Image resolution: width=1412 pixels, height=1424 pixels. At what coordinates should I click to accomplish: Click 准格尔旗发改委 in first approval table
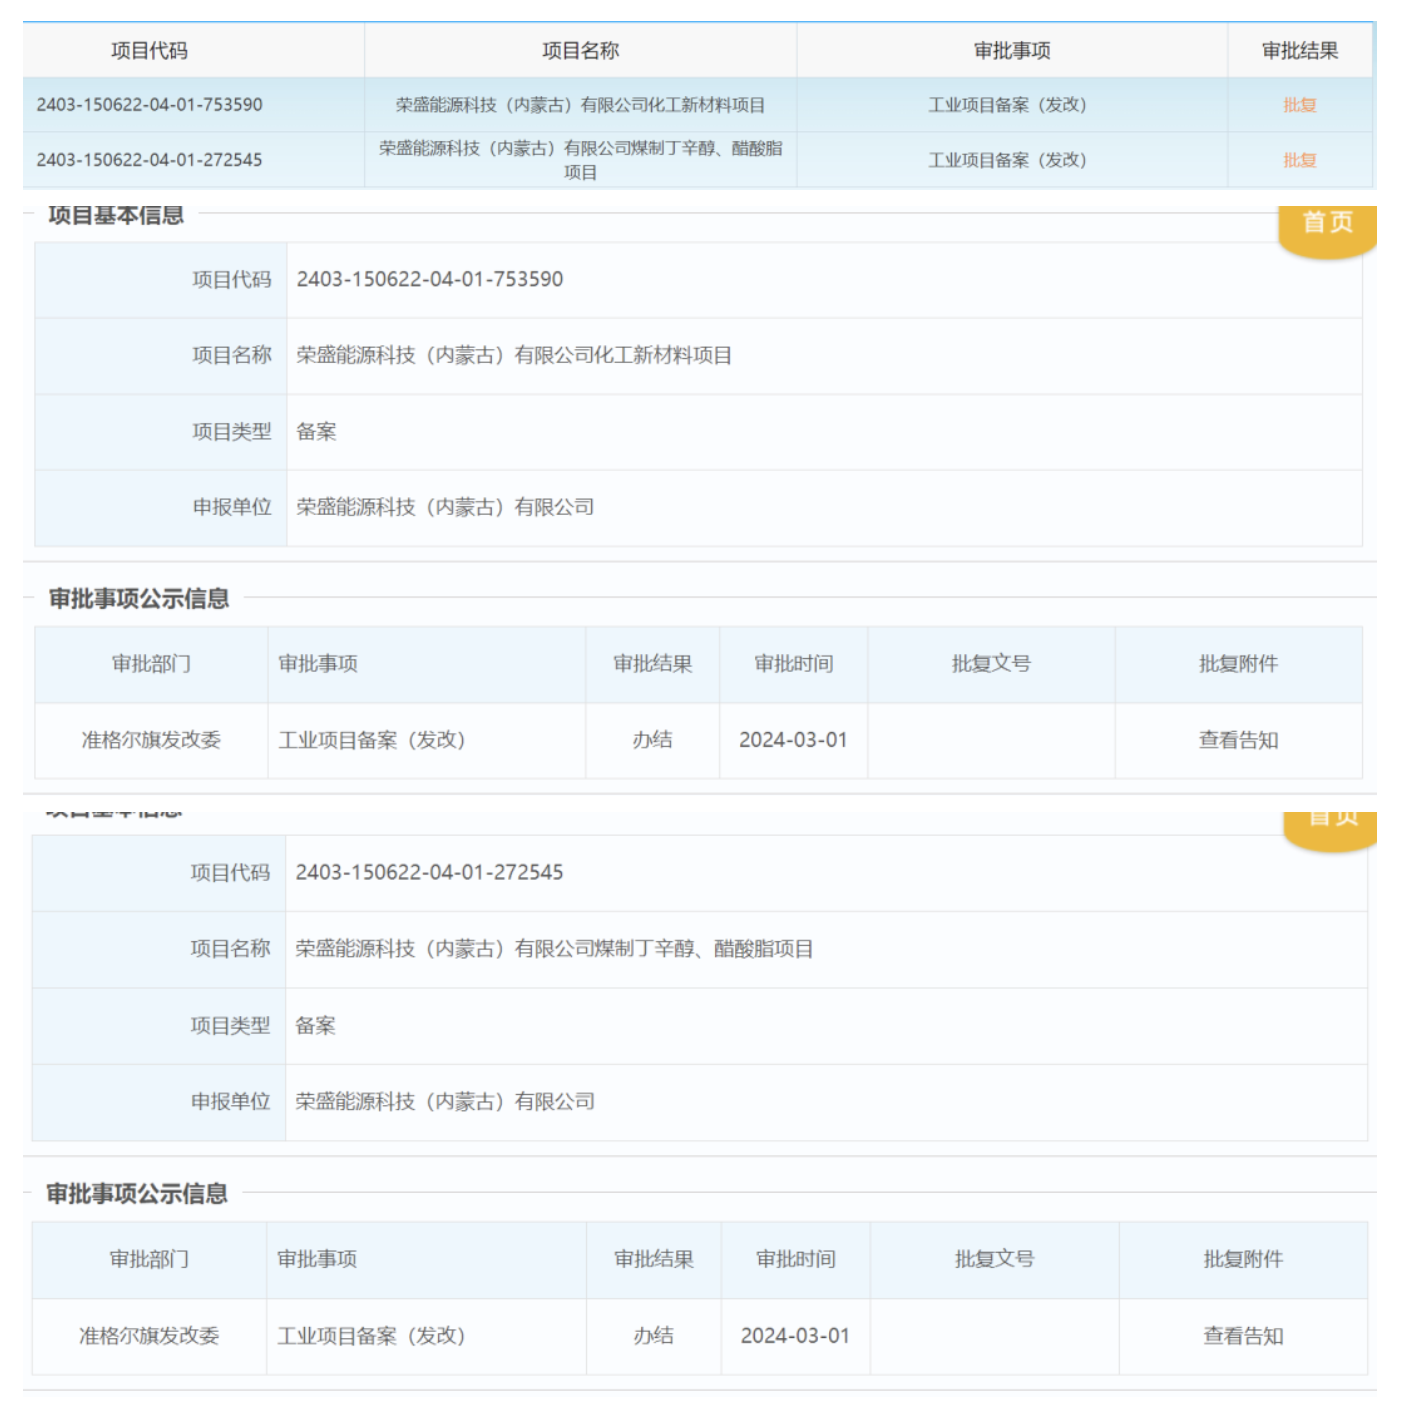151,740
